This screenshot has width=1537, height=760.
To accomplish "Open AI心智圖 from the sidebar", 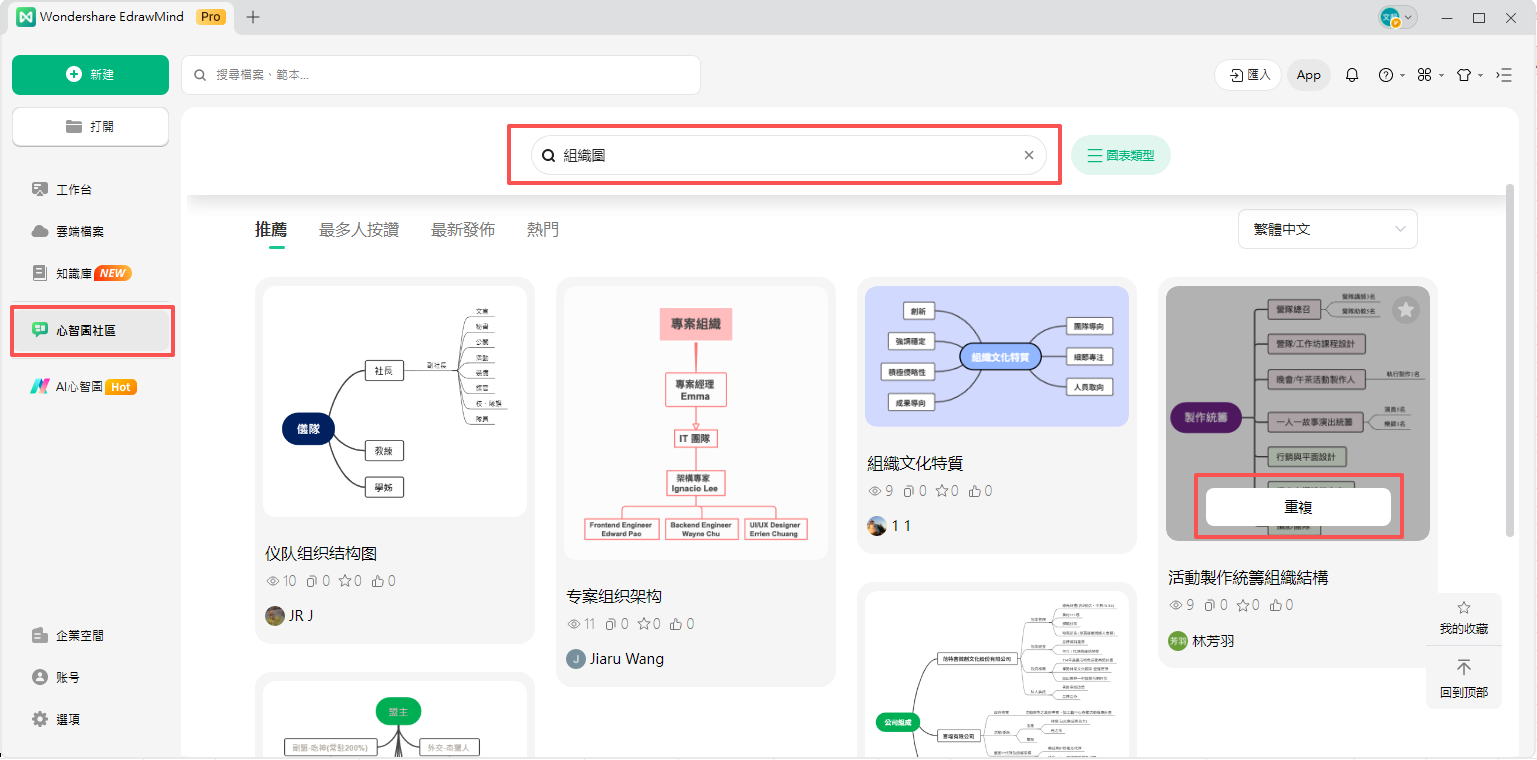I will tap(80, 387).
